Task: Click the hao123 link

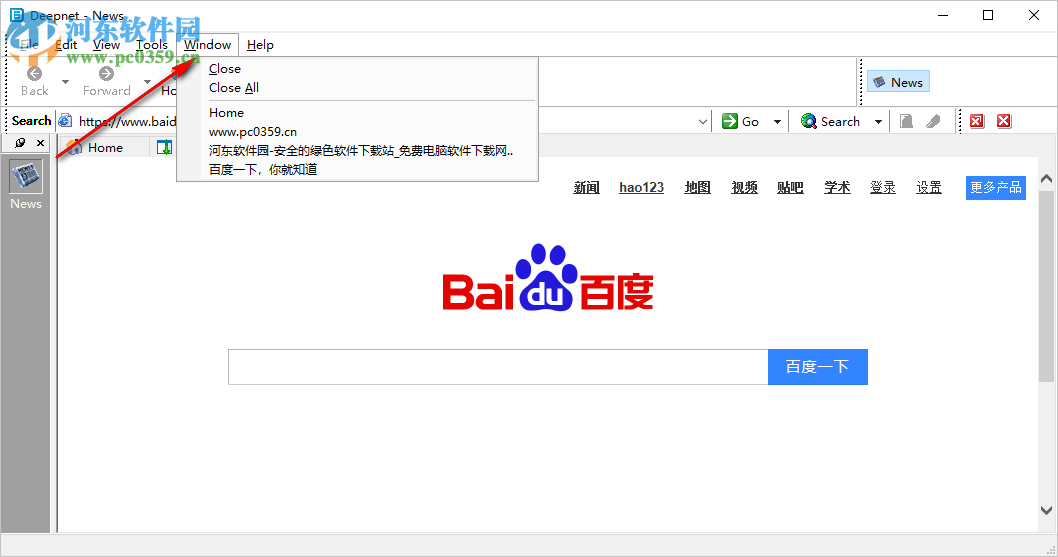Action: [x=642, y=187]
